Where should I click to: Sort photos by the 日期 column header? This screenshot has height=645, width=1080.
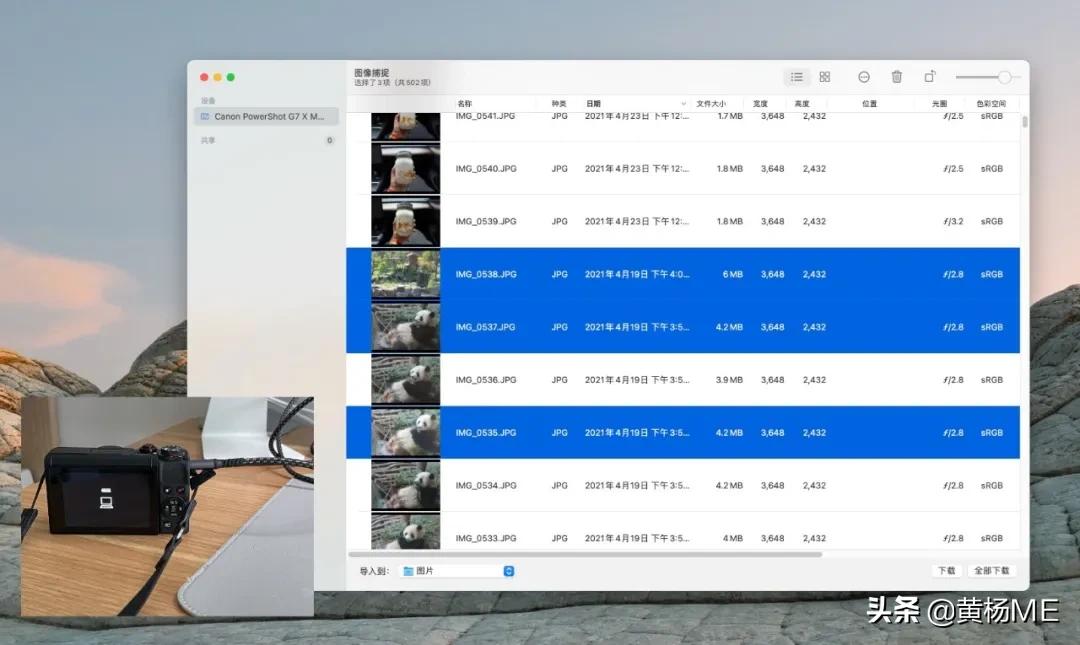coord(593,103)
